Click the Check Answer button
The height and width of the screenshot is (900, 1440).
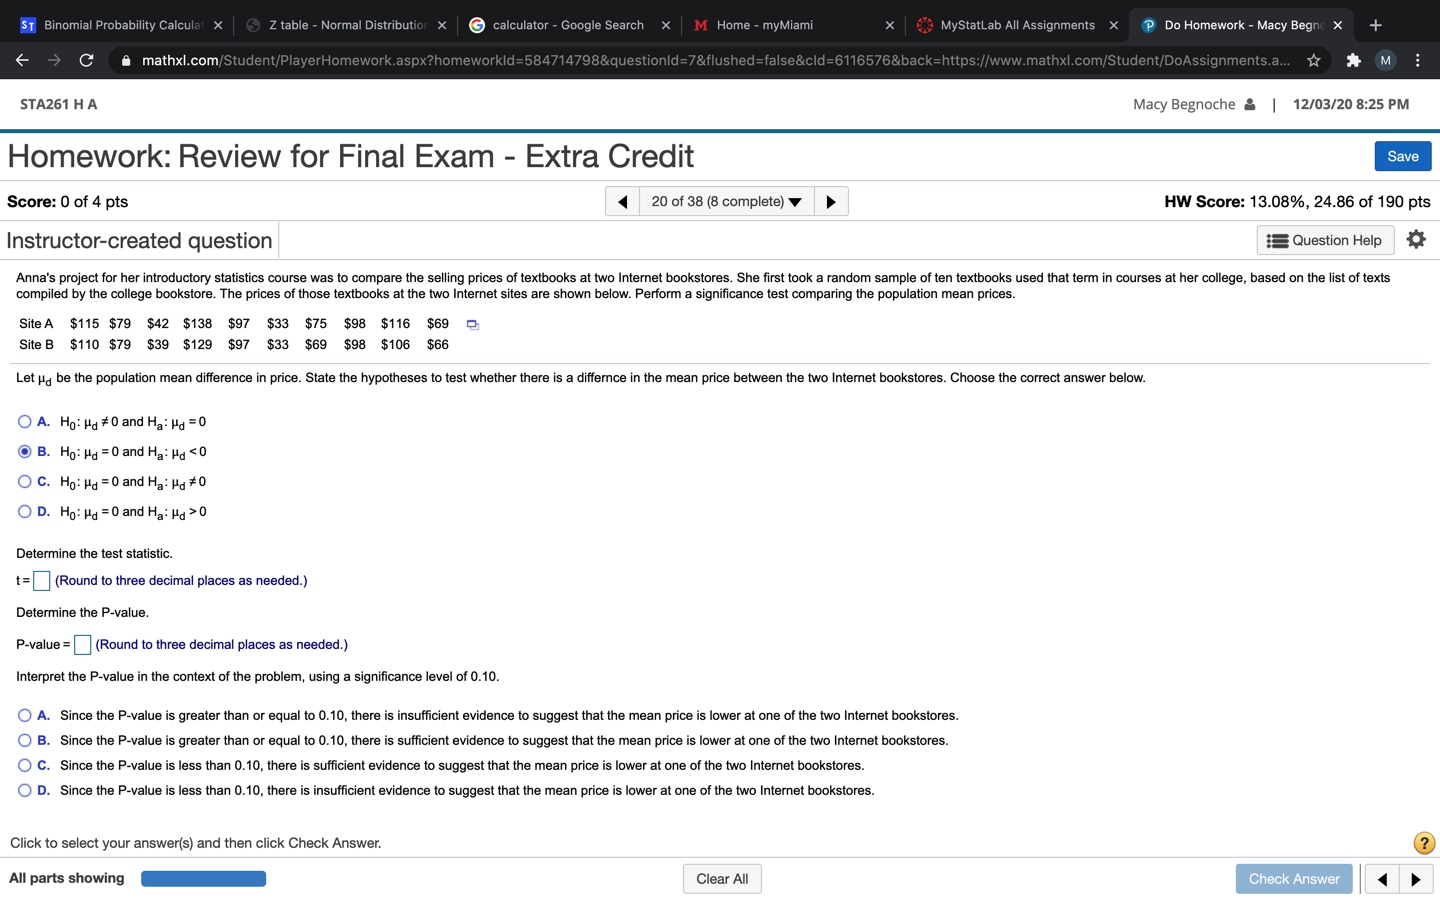(x=1293, y=878)
